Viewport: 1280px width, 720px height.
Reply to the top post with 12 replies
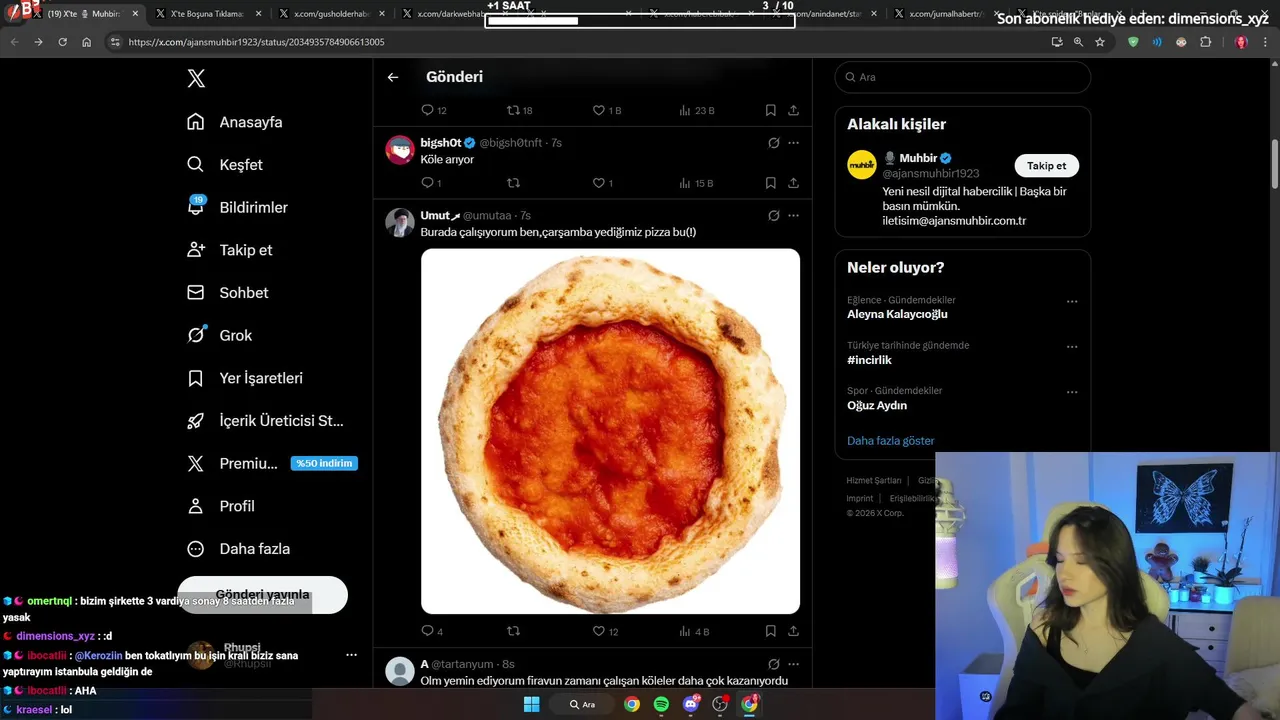[x=427, y=110]
